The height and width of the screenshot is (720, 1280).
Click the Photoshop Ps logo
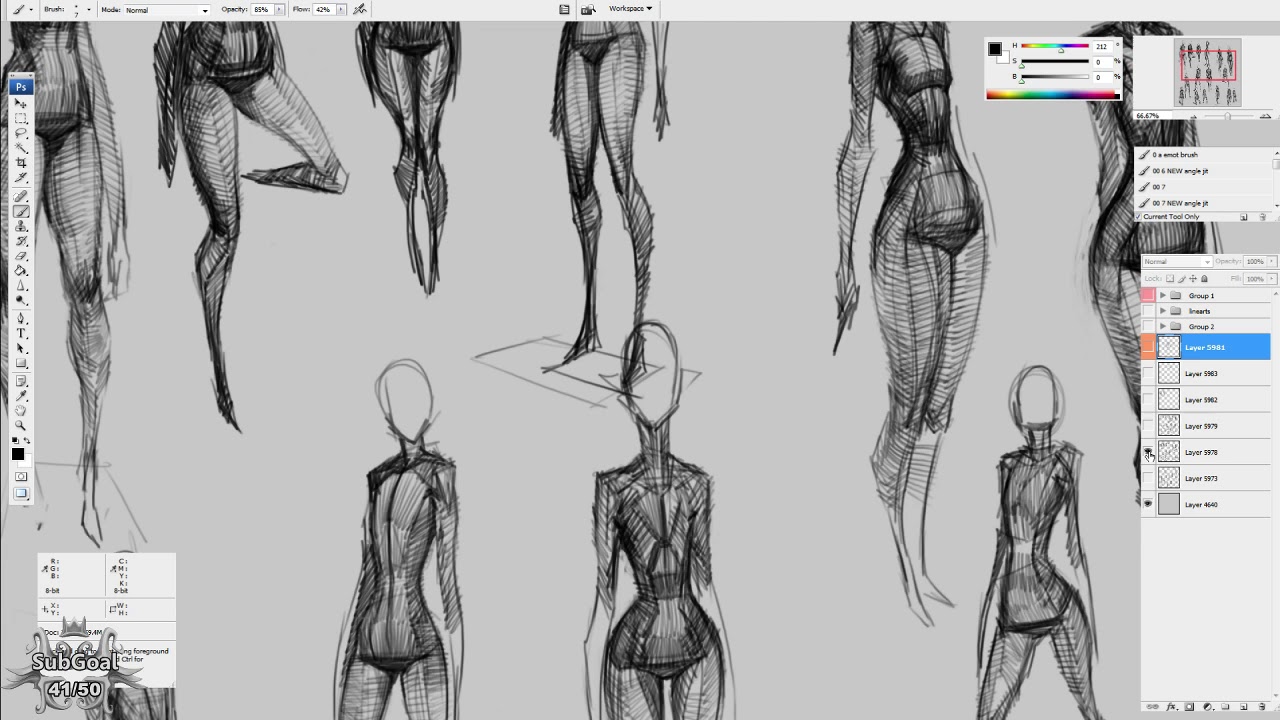pos(20,87)
